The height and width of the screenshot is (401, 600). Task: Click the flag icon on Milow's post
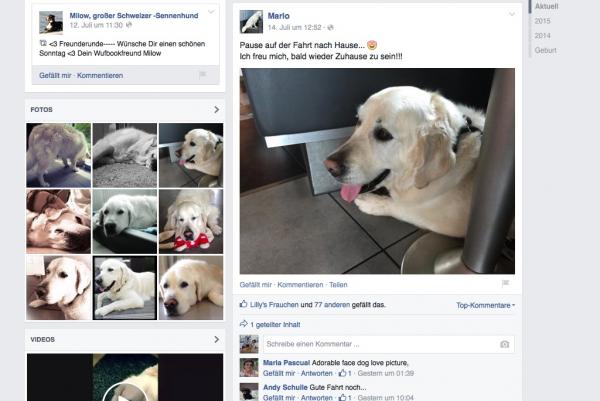203,75
